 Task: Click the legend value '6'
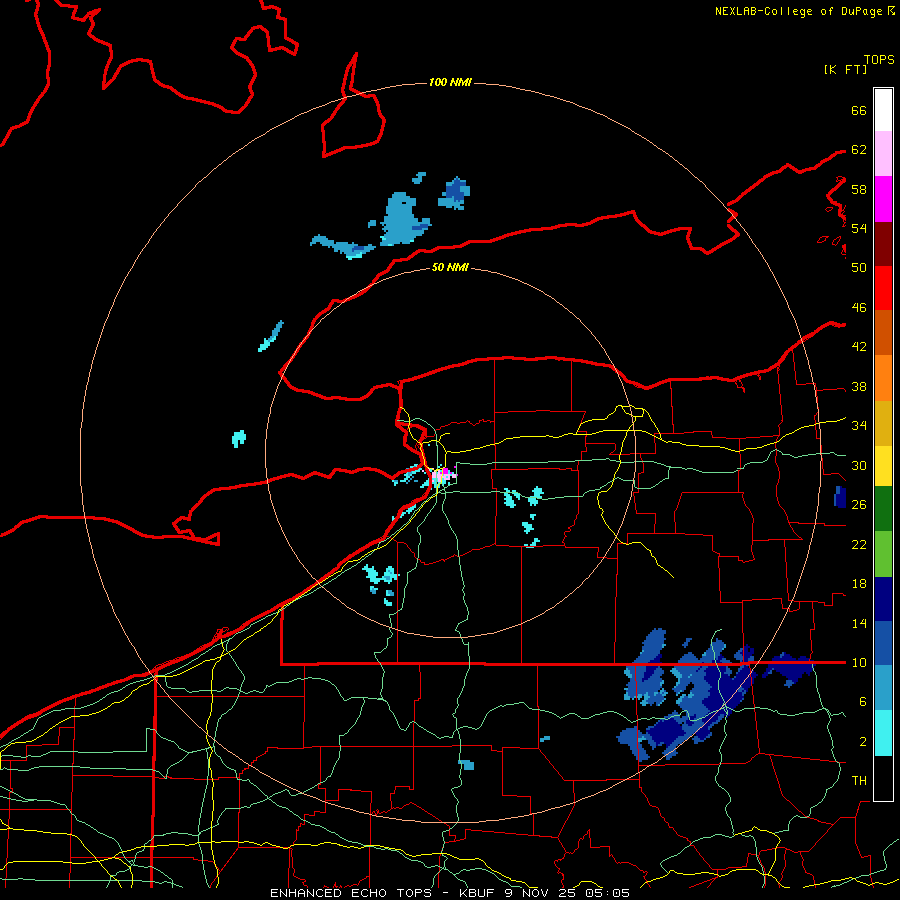click(x=863, y=702)
